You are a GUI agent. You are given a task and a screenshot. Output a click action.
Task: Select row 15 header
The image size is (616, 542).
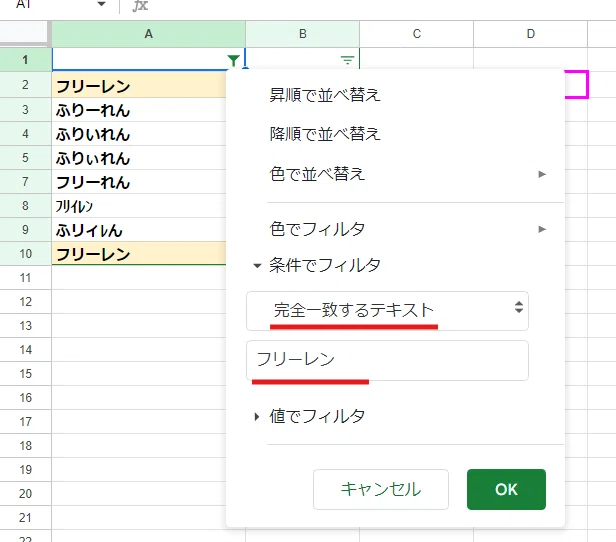point(26,374)
